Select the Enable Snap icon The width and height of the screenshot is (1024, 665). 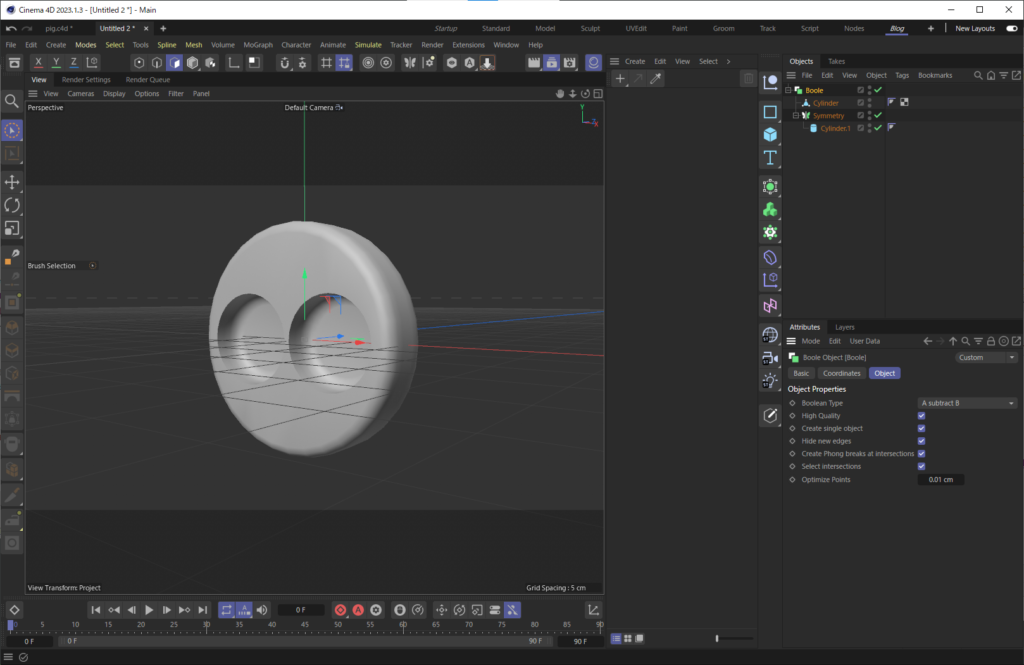tap(284, 61)
